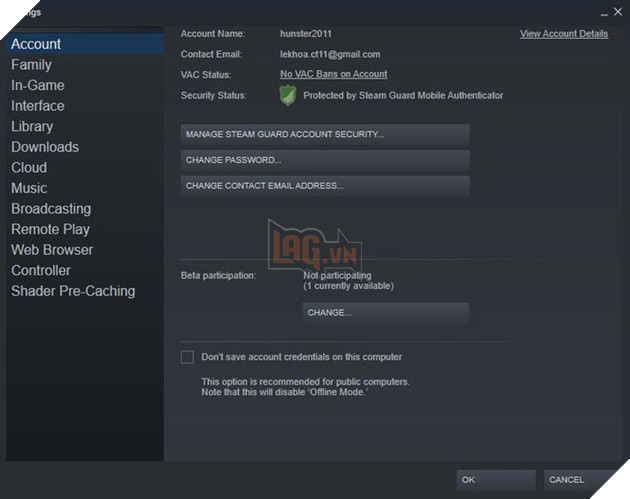Confirm settings with the OK button
630x499 pixels.
[496, 480]
